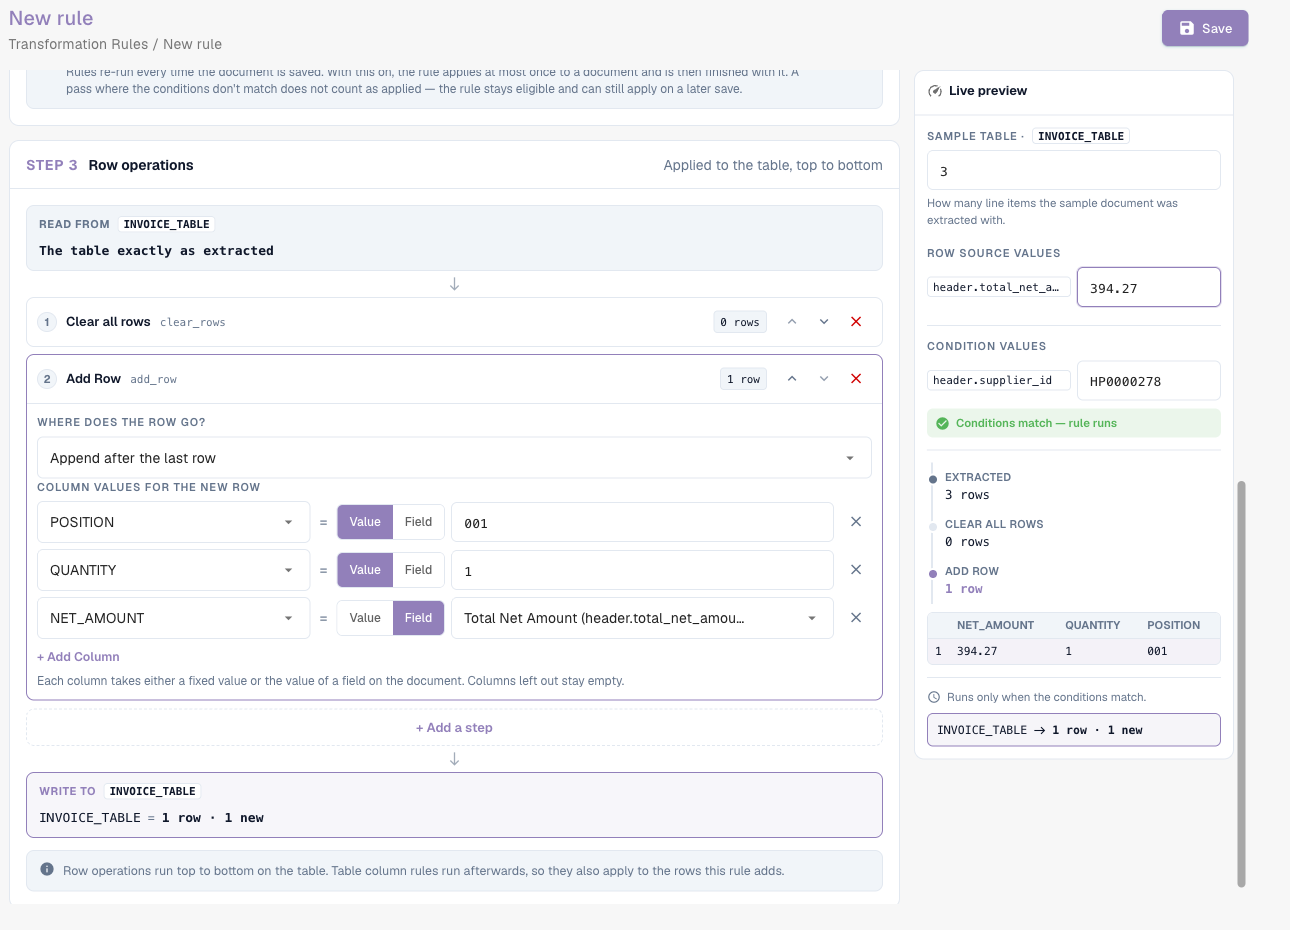
Task: Edit the total net amount sample value
Action: click(x=1148, y=288)
